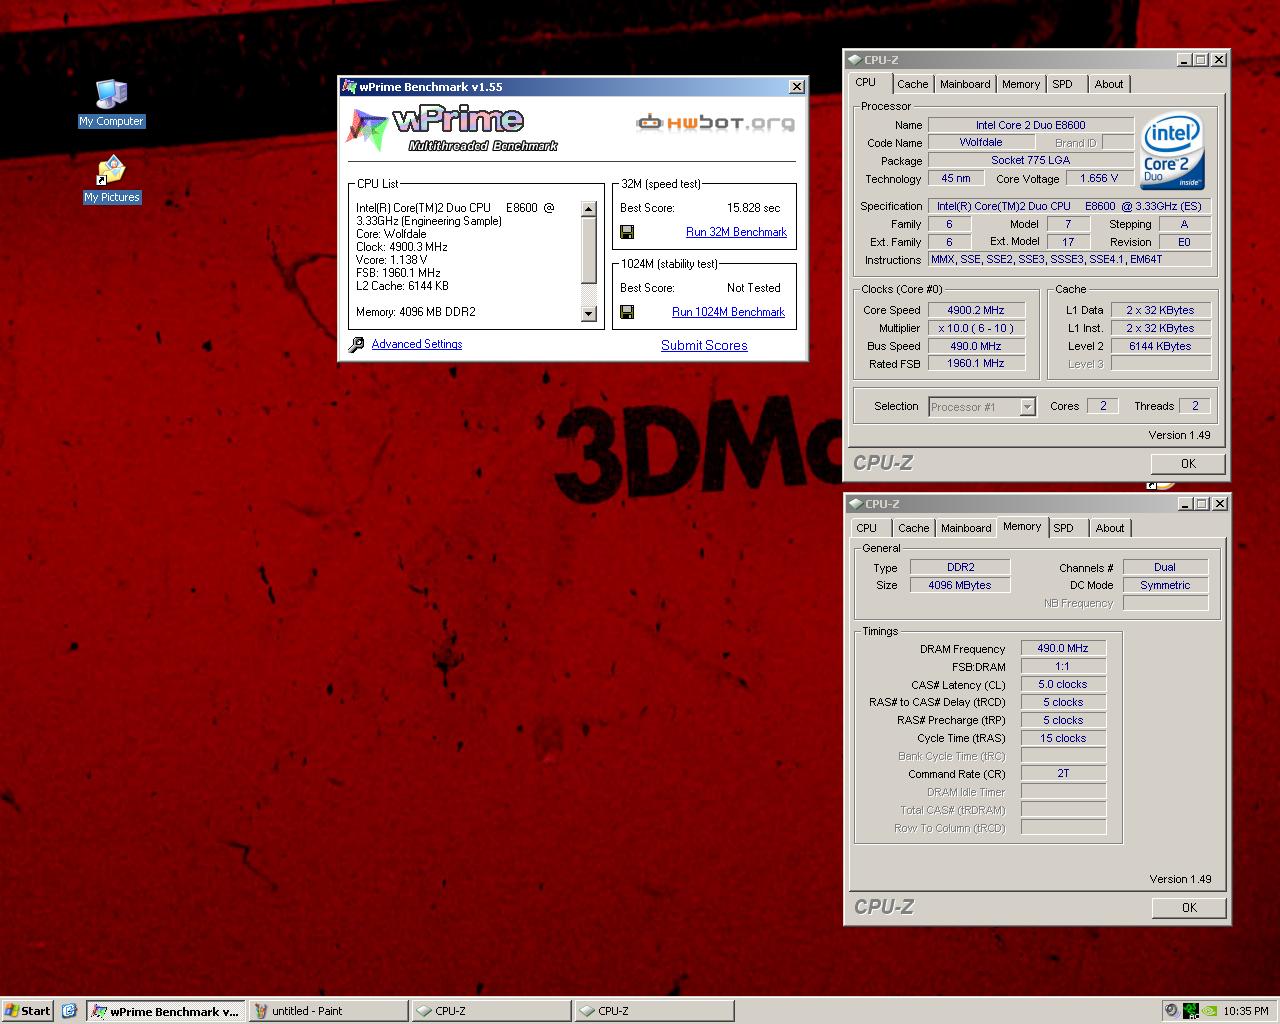The image size is (1280, 1024).
Task: Click the wPrime title bar icon
Action: [x=349, y=87]
